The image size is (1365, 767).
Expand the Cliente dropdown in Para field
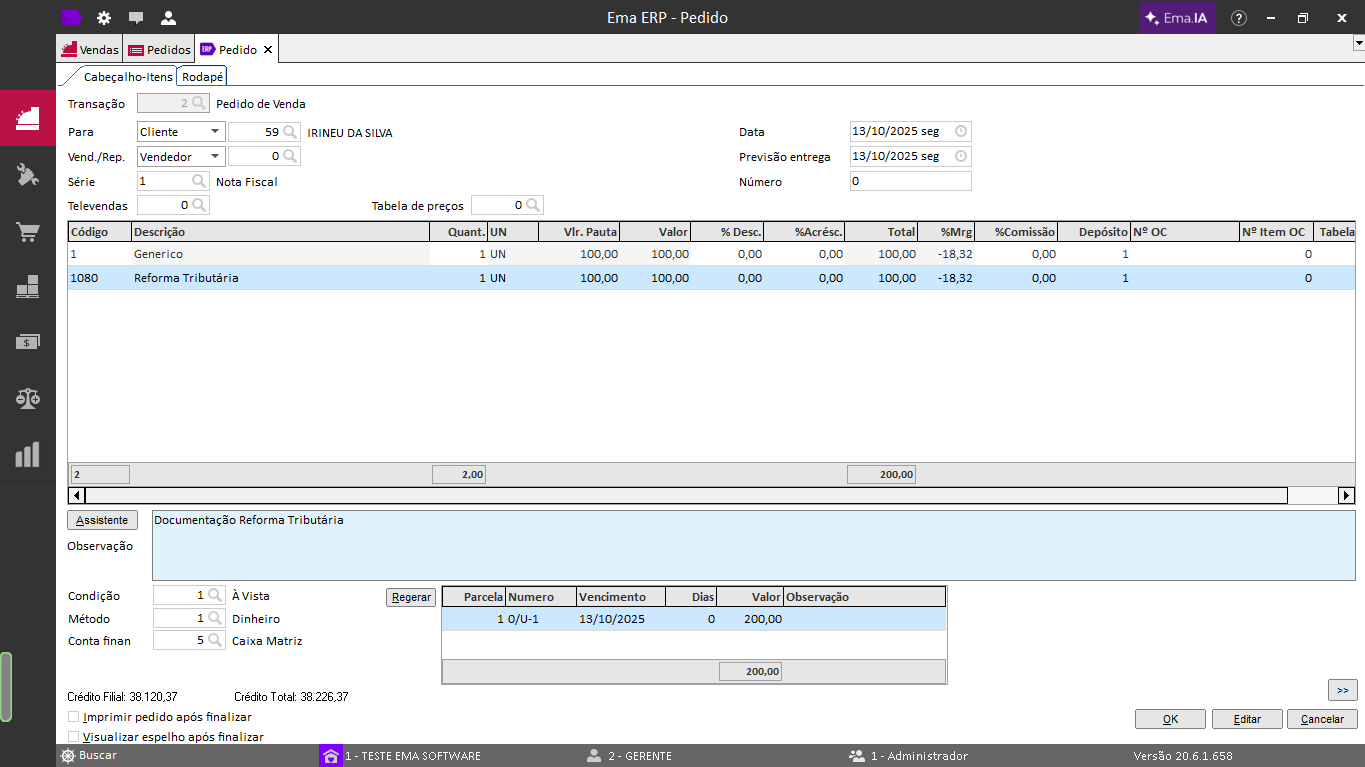(x=215, y=132)
